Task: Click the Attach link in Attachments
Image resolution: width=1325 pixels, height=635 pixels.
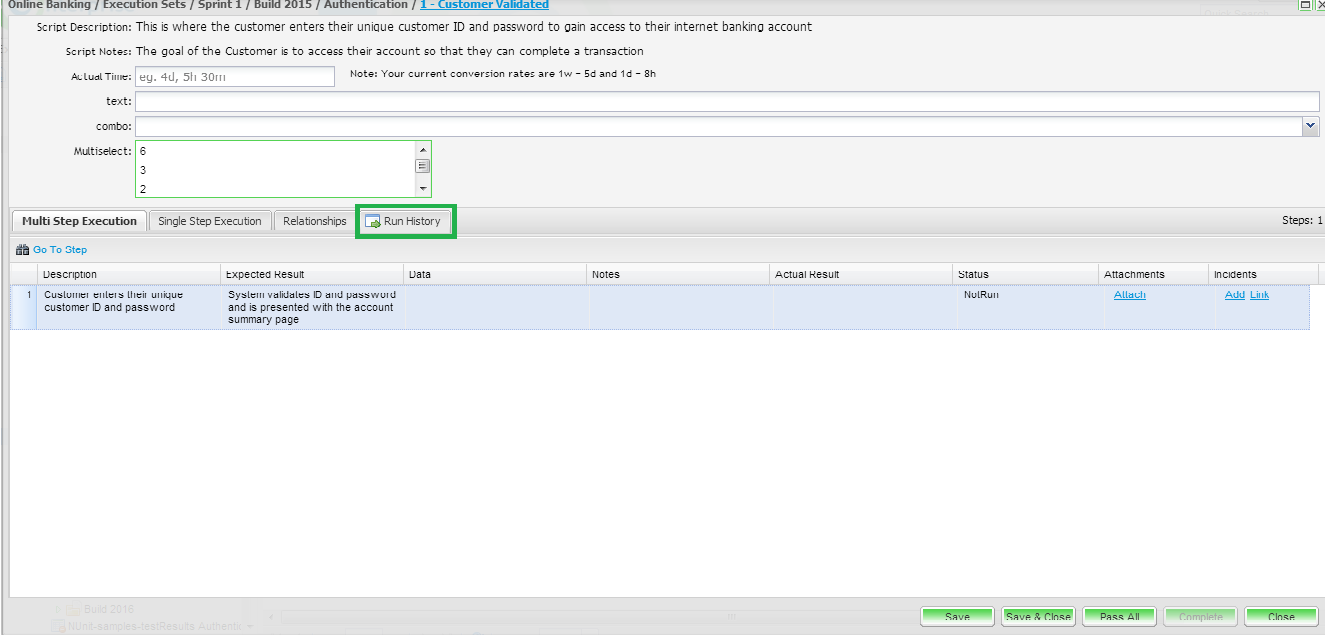Action: coord(1129,295)
